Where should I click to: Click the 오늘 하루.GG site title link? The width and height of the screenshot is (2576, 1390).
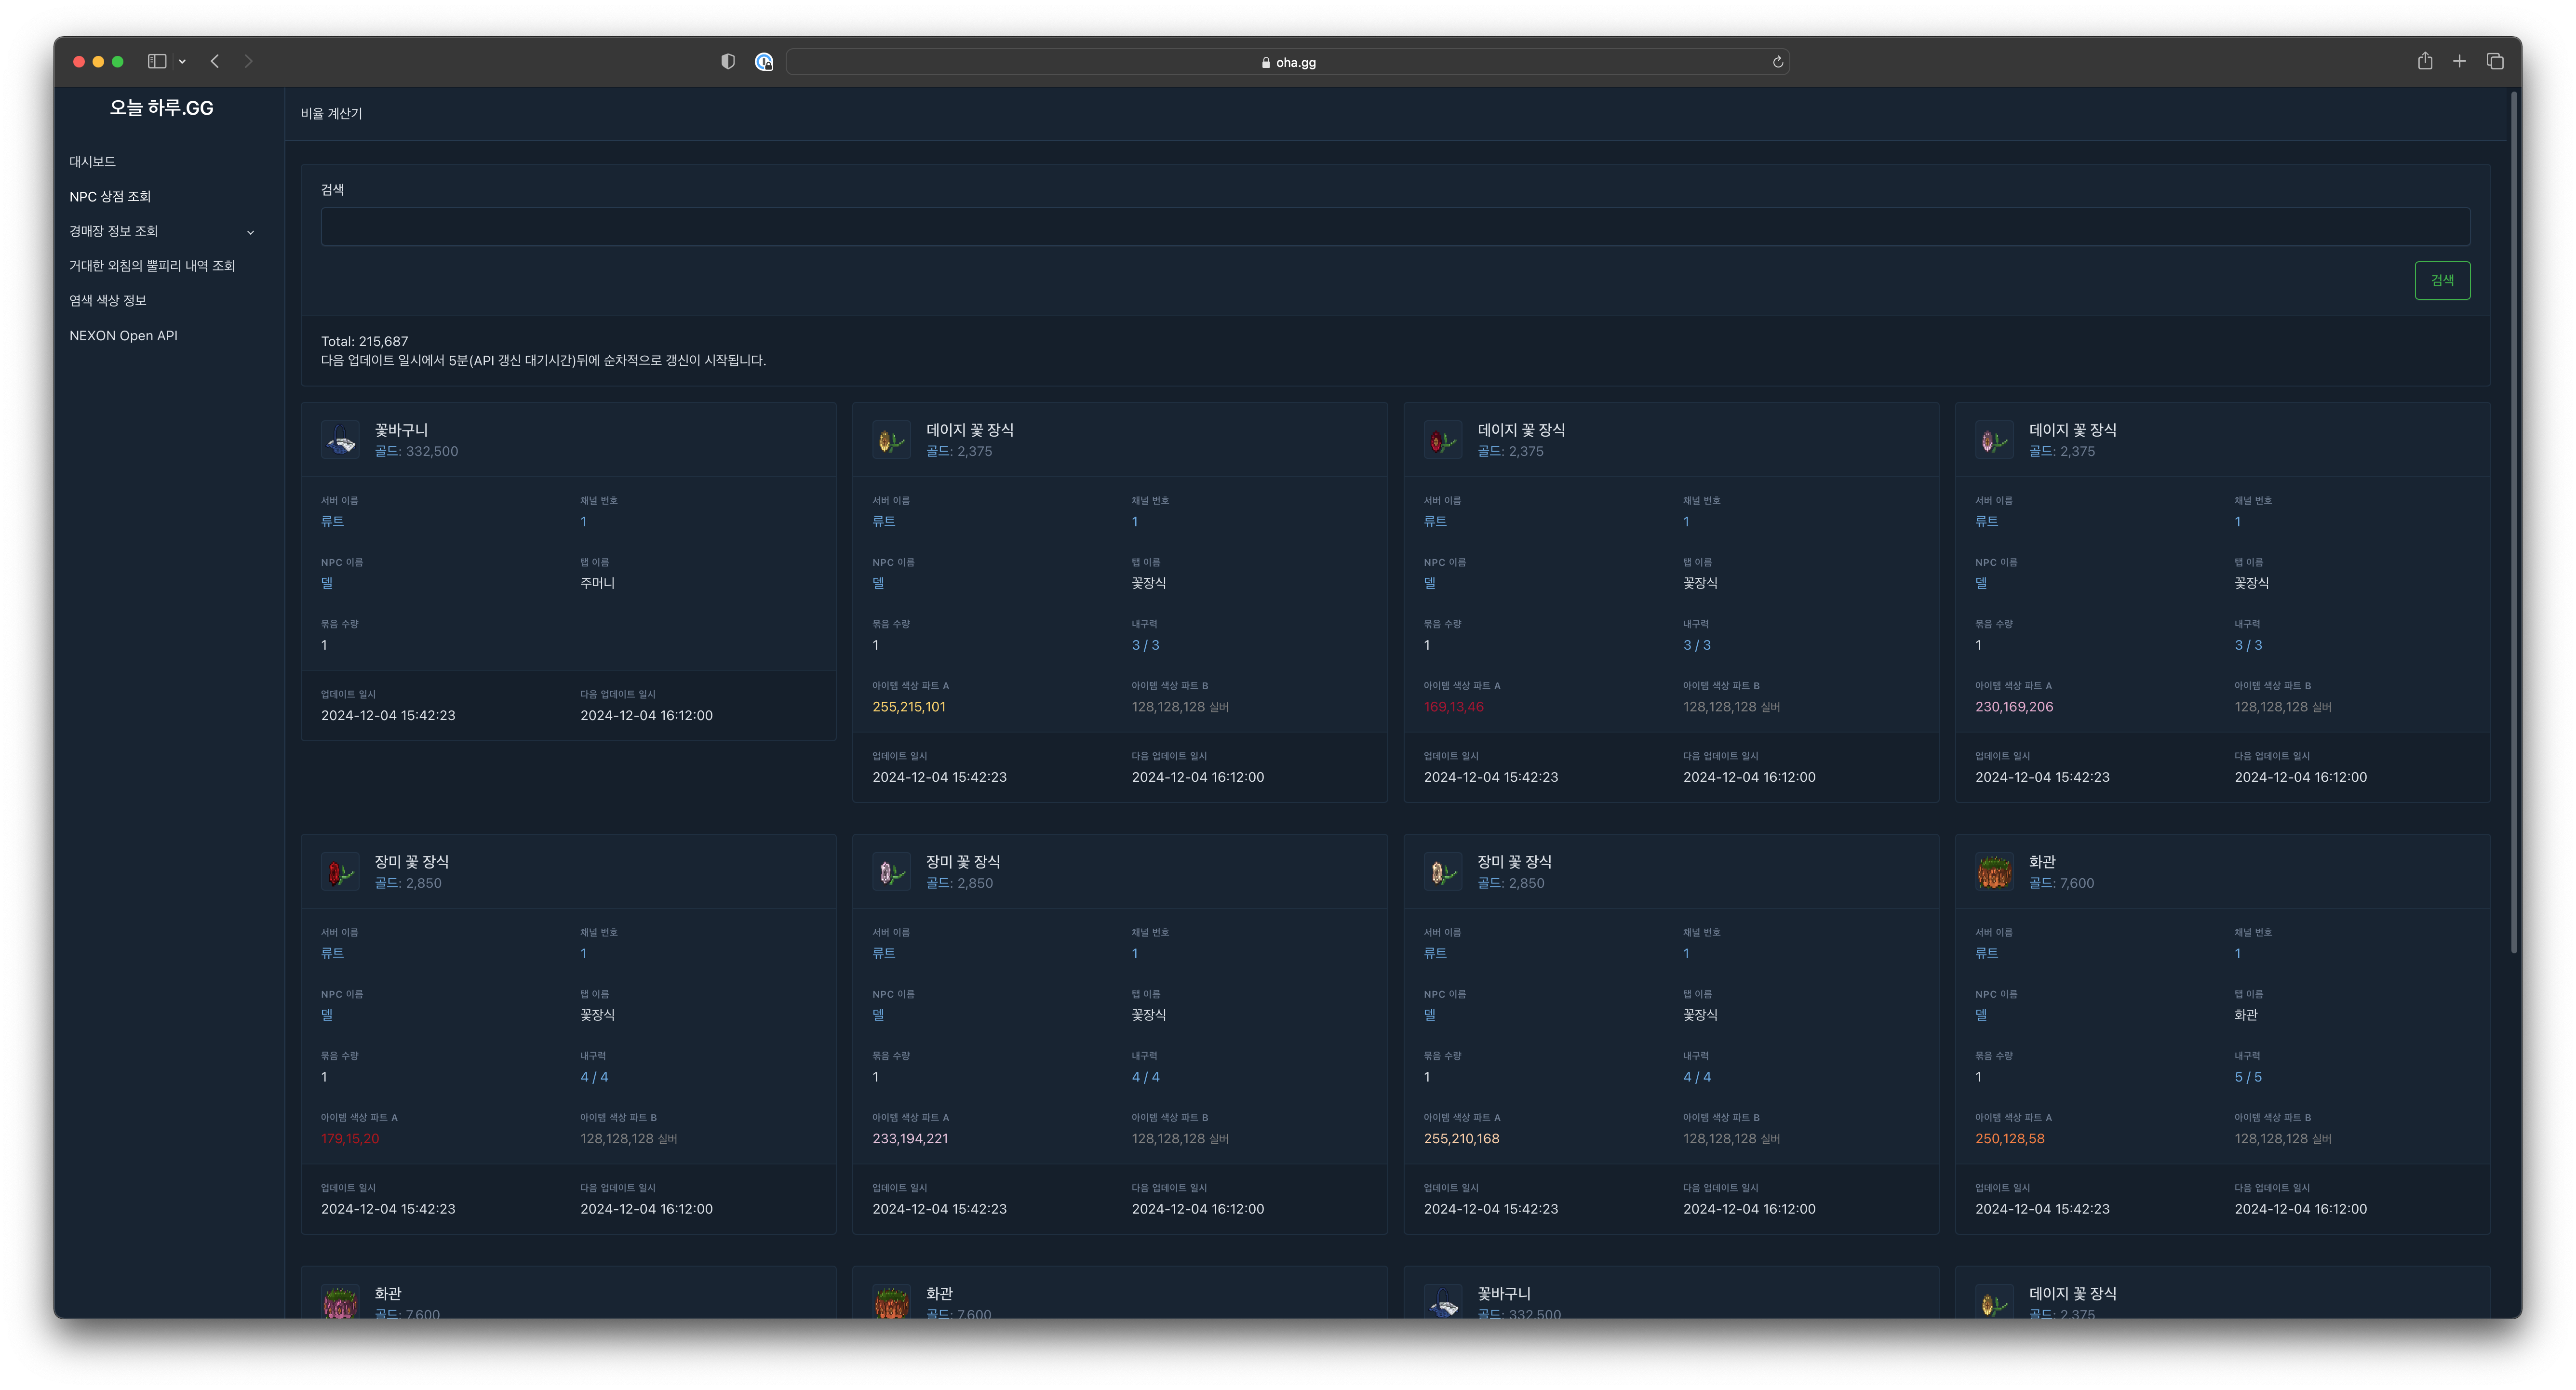(x=161, y=108)
